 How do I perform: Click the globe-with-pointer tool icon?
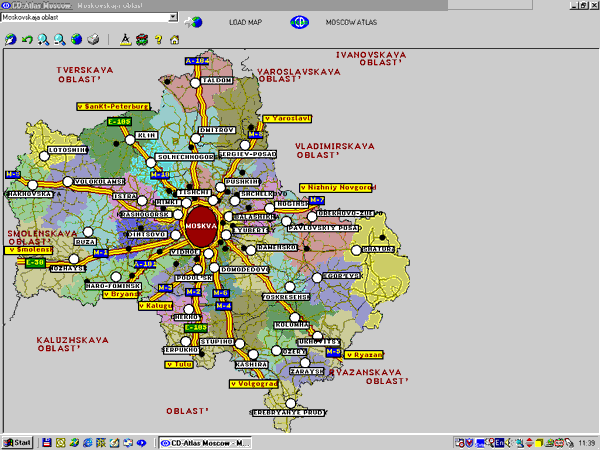[10, 39]
